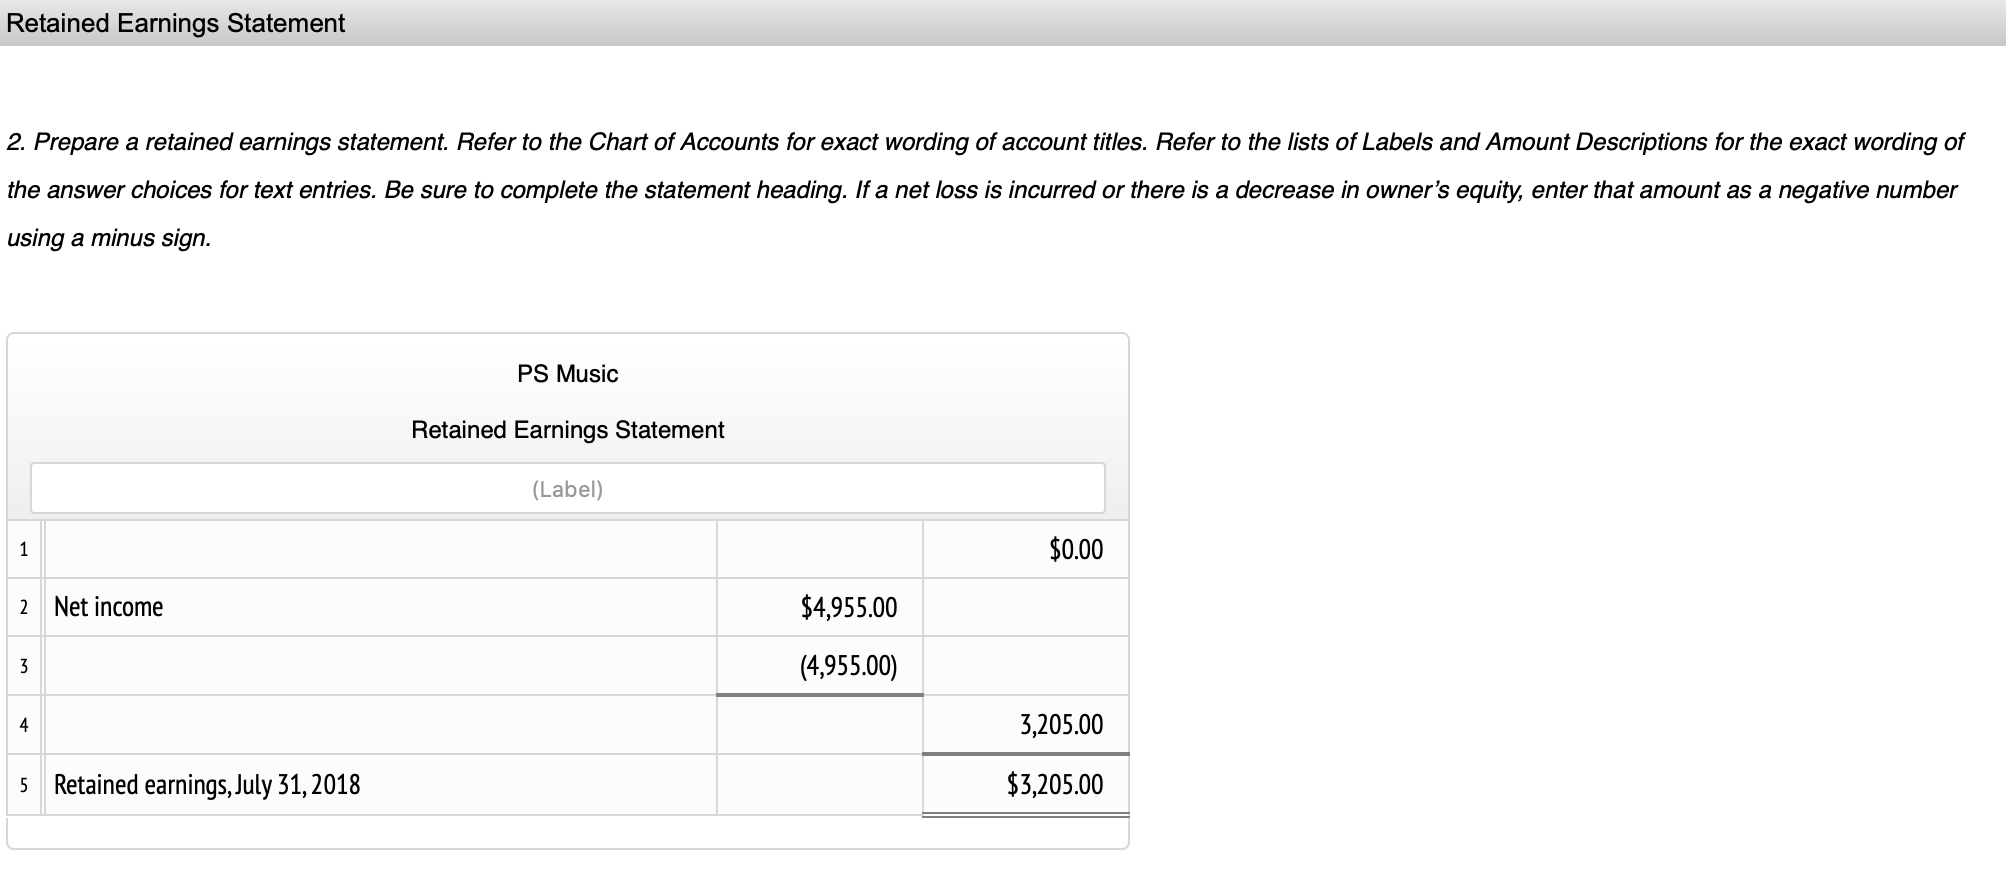
Task: Click the blank description cell in row 4
Action: point(380,725)
